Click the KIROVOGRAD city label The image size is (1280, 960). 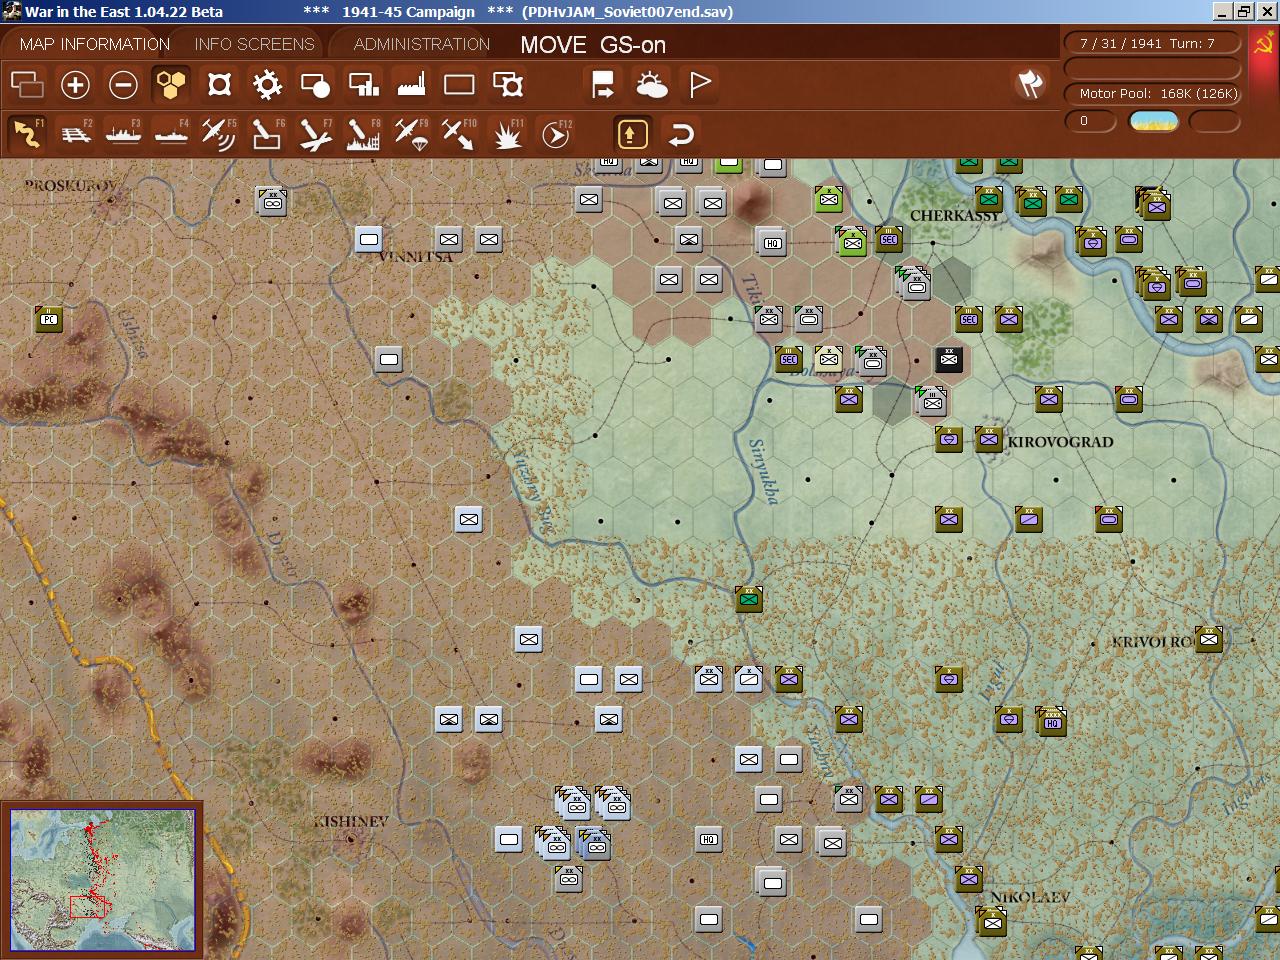click(1060, 442)
